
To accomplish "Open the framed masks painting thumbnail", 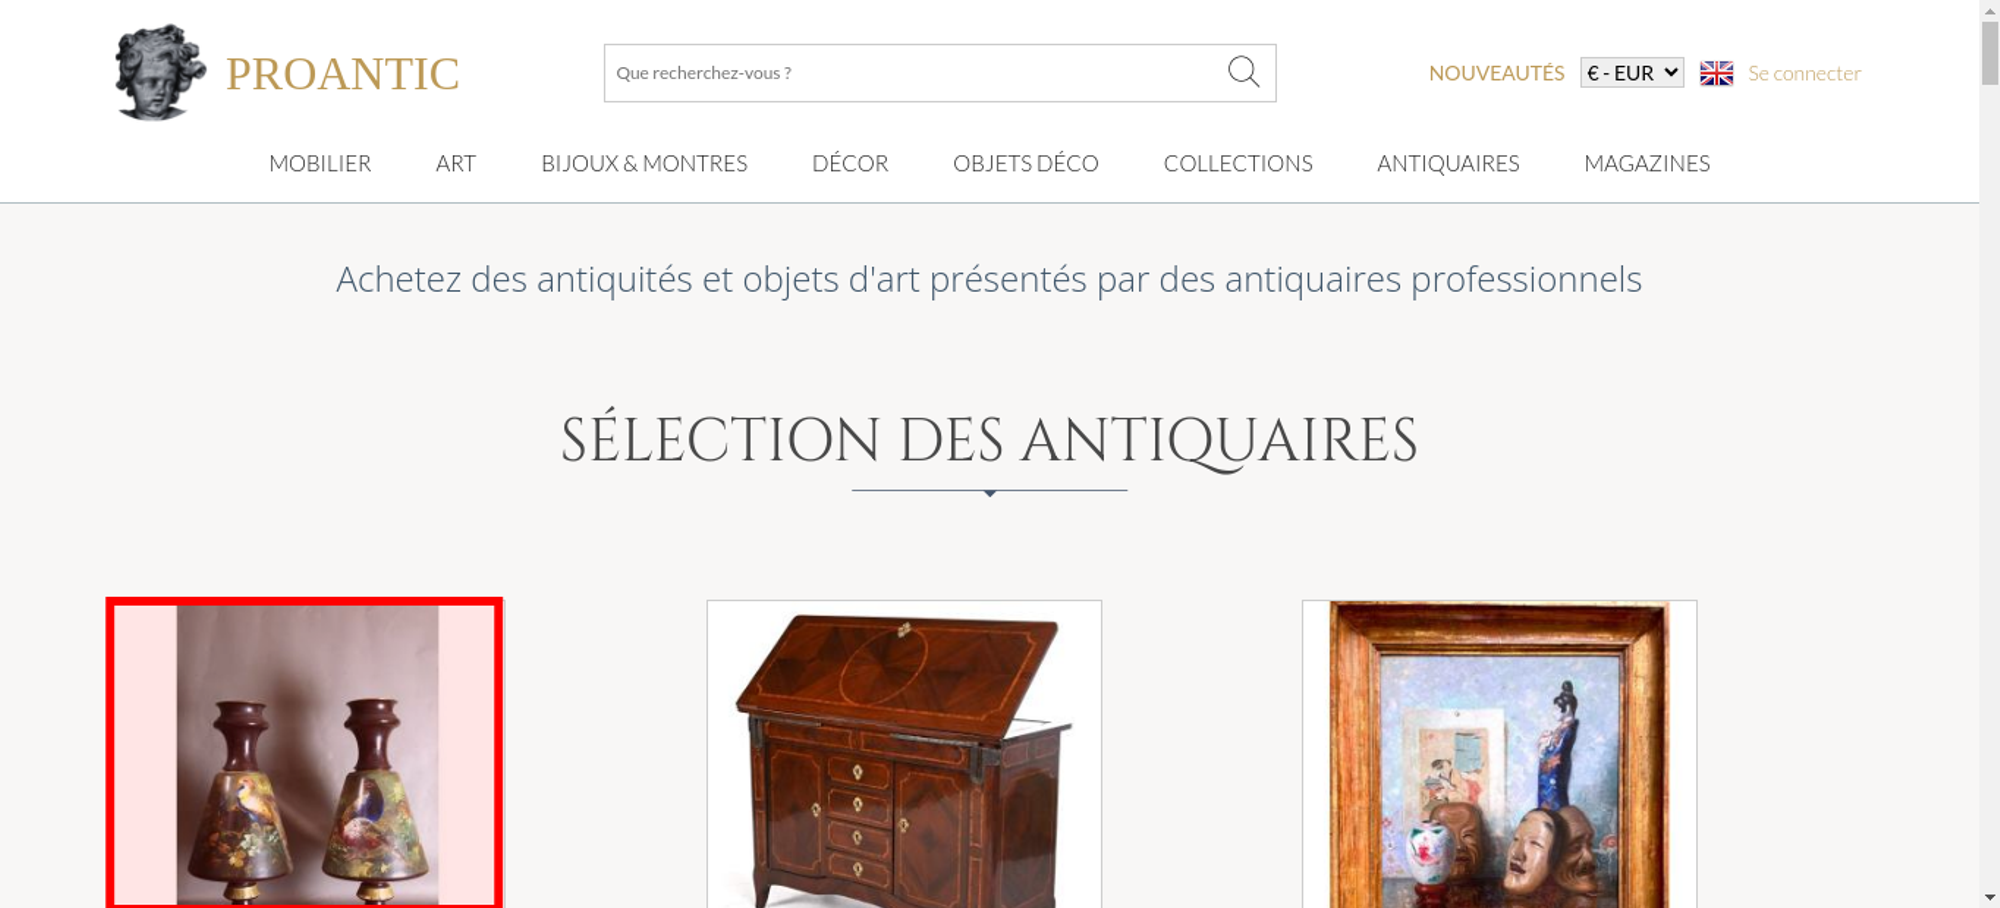I will coord(1499,754).
